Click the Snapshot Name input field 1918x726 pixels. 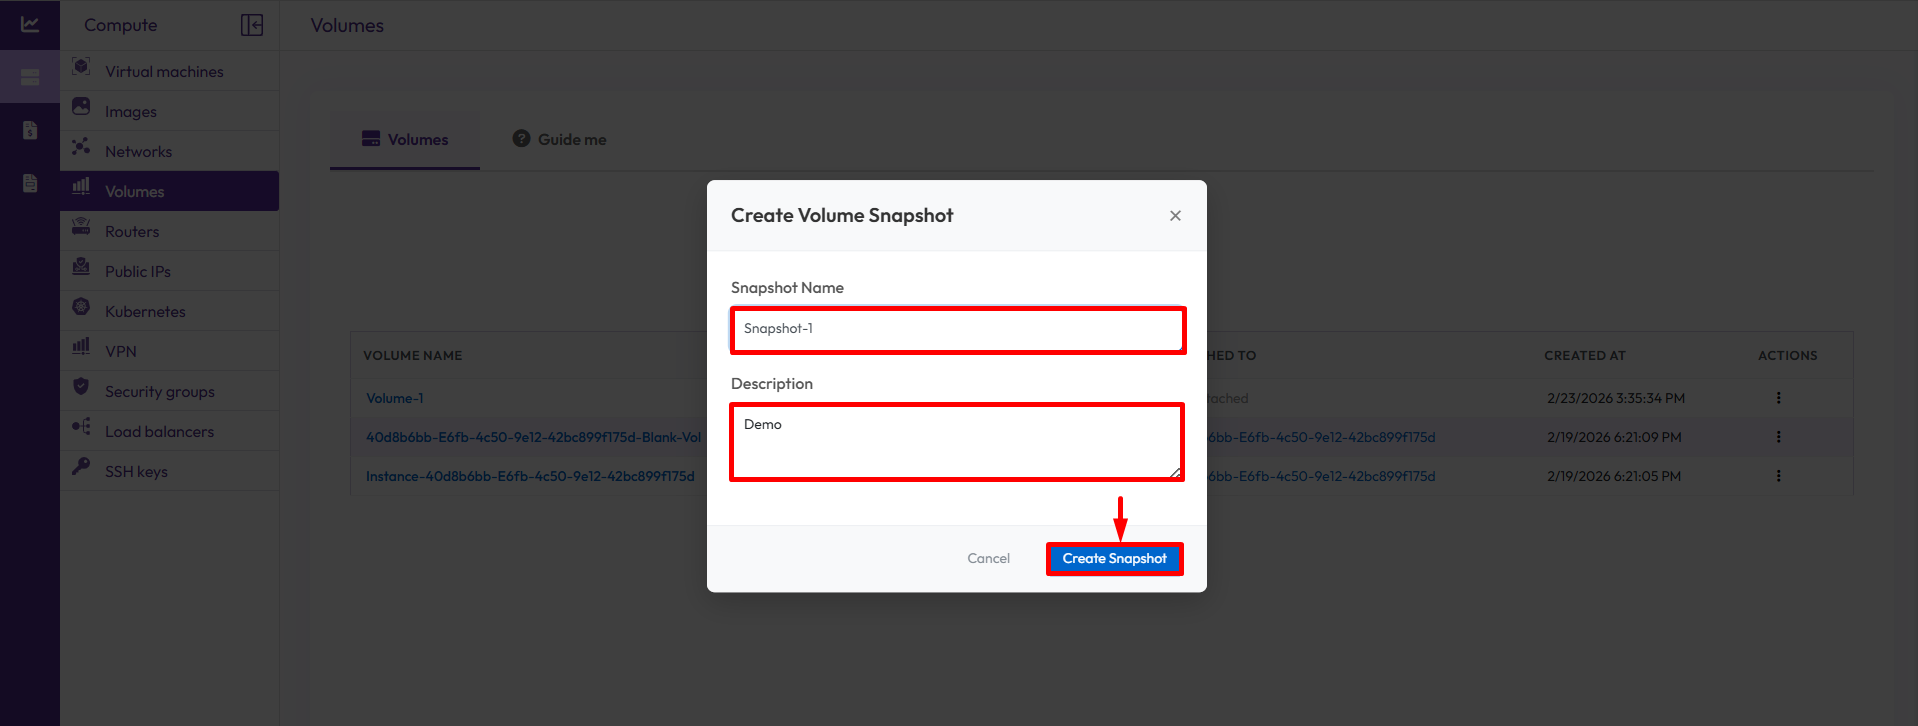[957, 330]
